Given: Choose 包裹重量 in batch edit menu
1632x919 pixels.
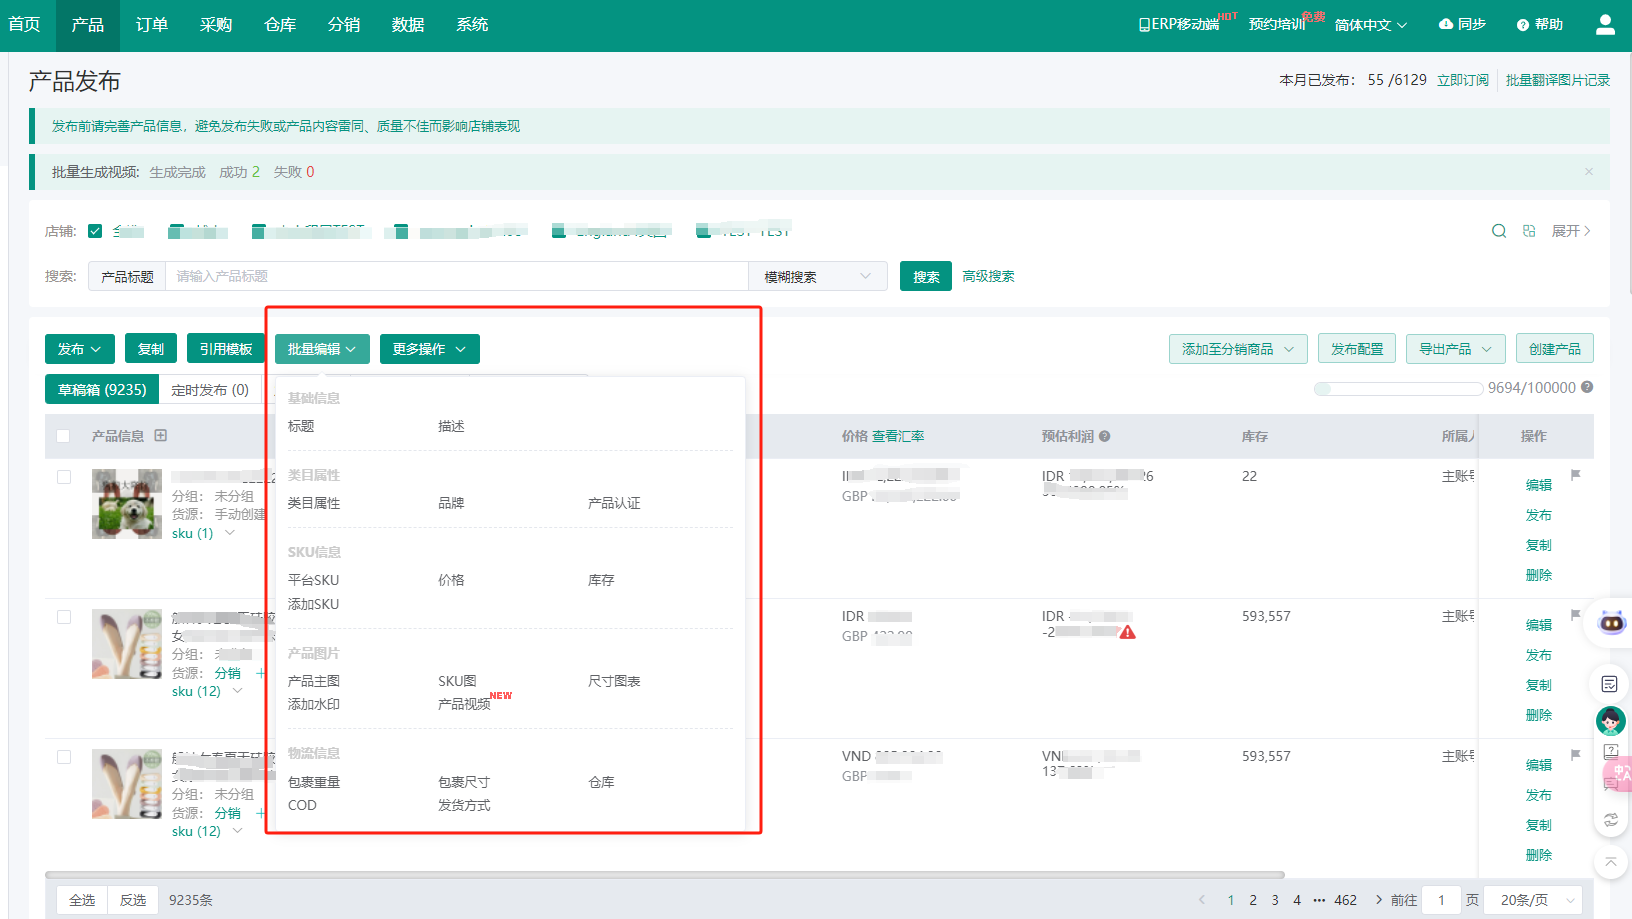Looking at the screenshot, I should pos(314,782).
